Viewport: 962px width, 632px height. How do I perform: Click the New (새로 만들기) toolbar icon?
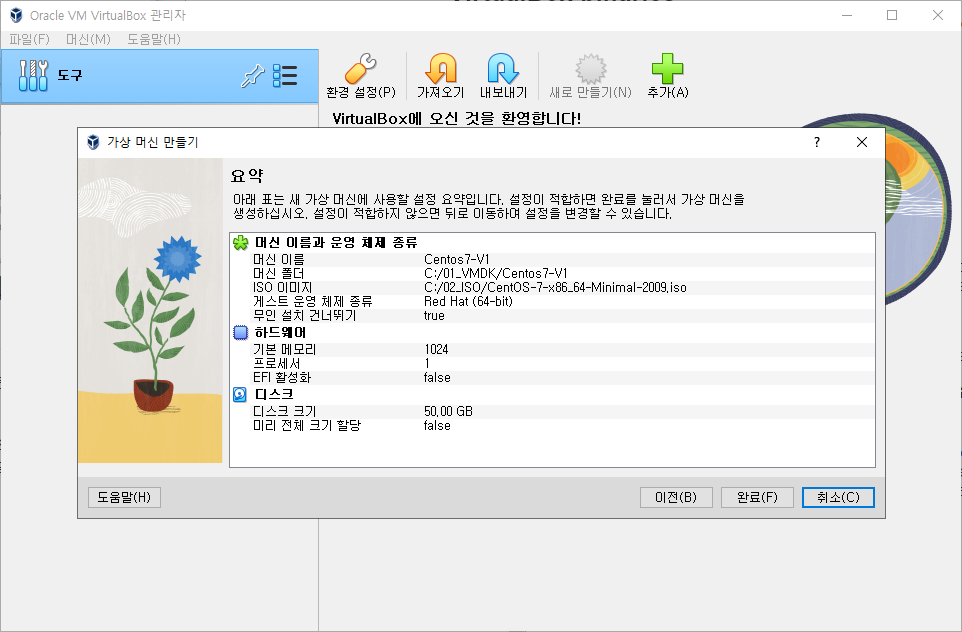pyautogui.click(x=590, y=69)
